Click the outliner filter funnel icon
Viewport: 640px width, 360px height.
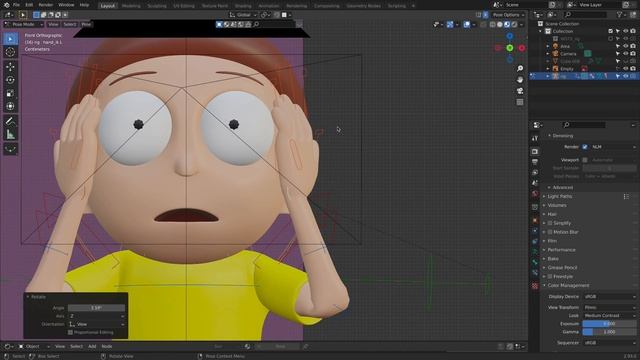[620, 15]
